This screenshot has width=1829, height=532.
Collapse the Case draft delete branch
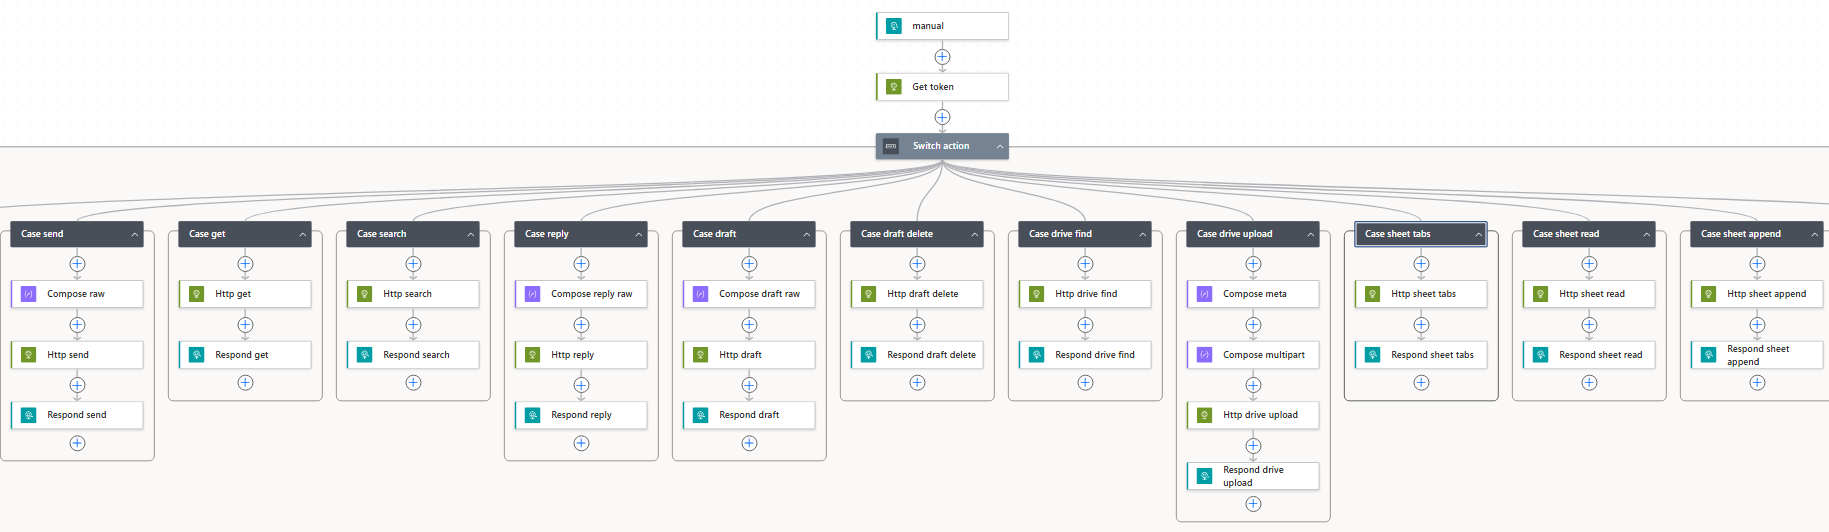point(975,235)
